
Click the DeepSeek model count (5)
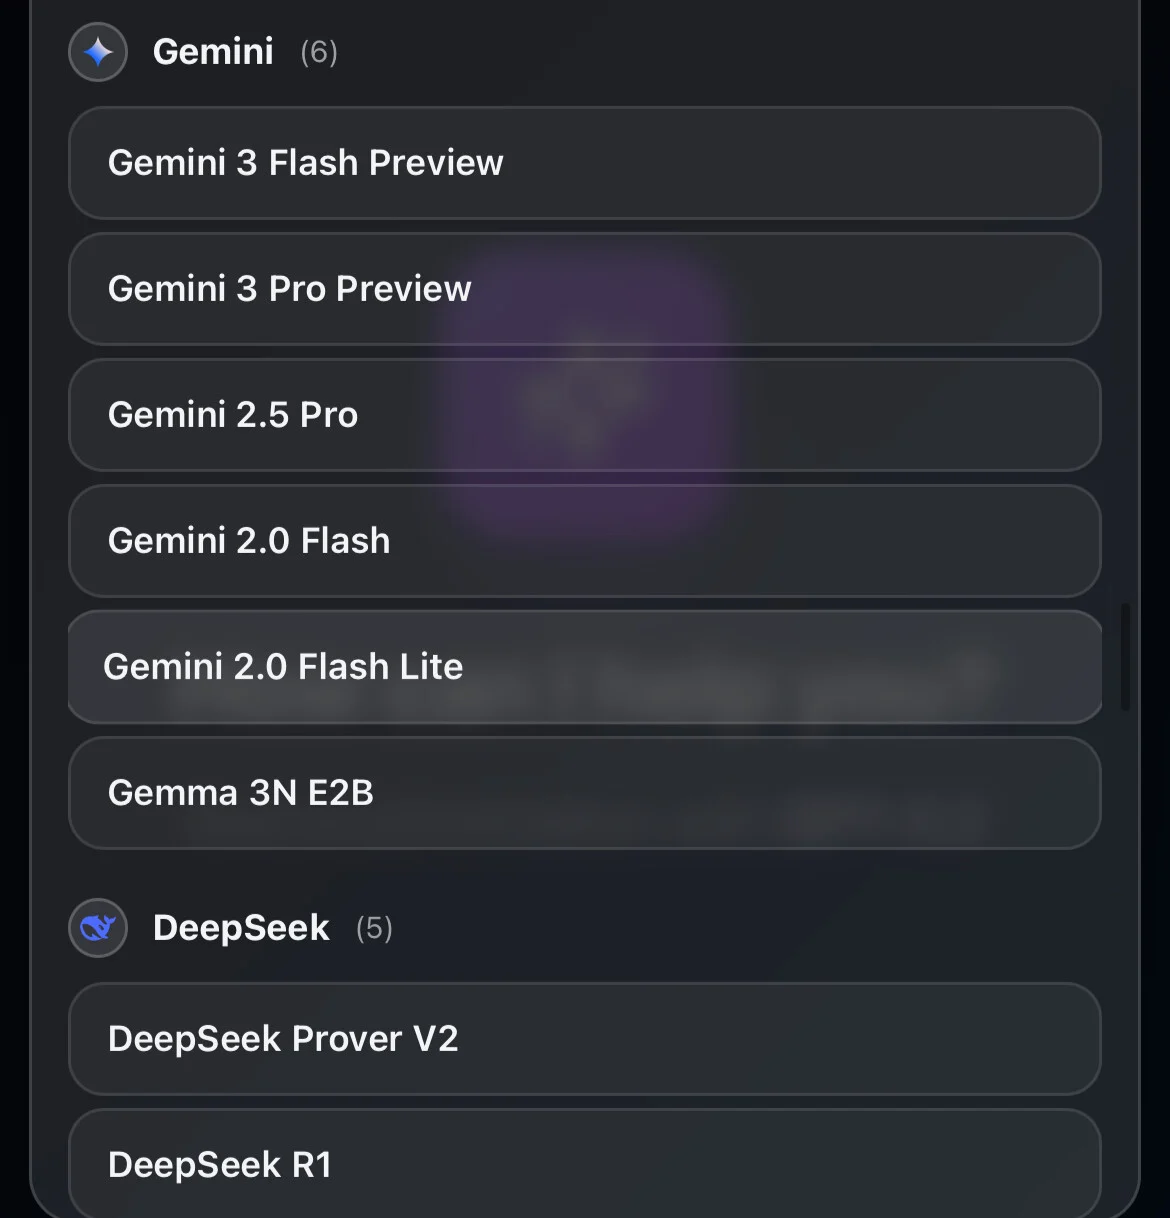(x=374, y=928)
